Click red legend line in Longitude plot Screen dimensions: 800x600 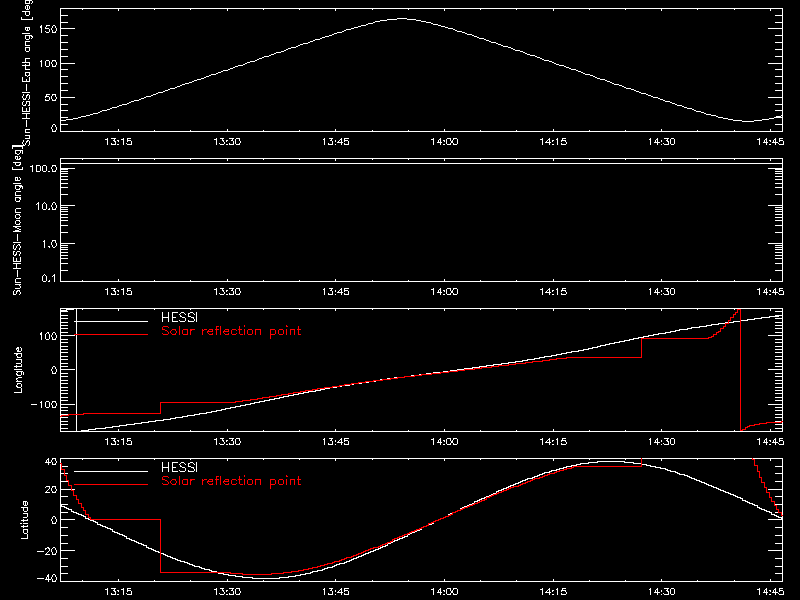(111, 335)
